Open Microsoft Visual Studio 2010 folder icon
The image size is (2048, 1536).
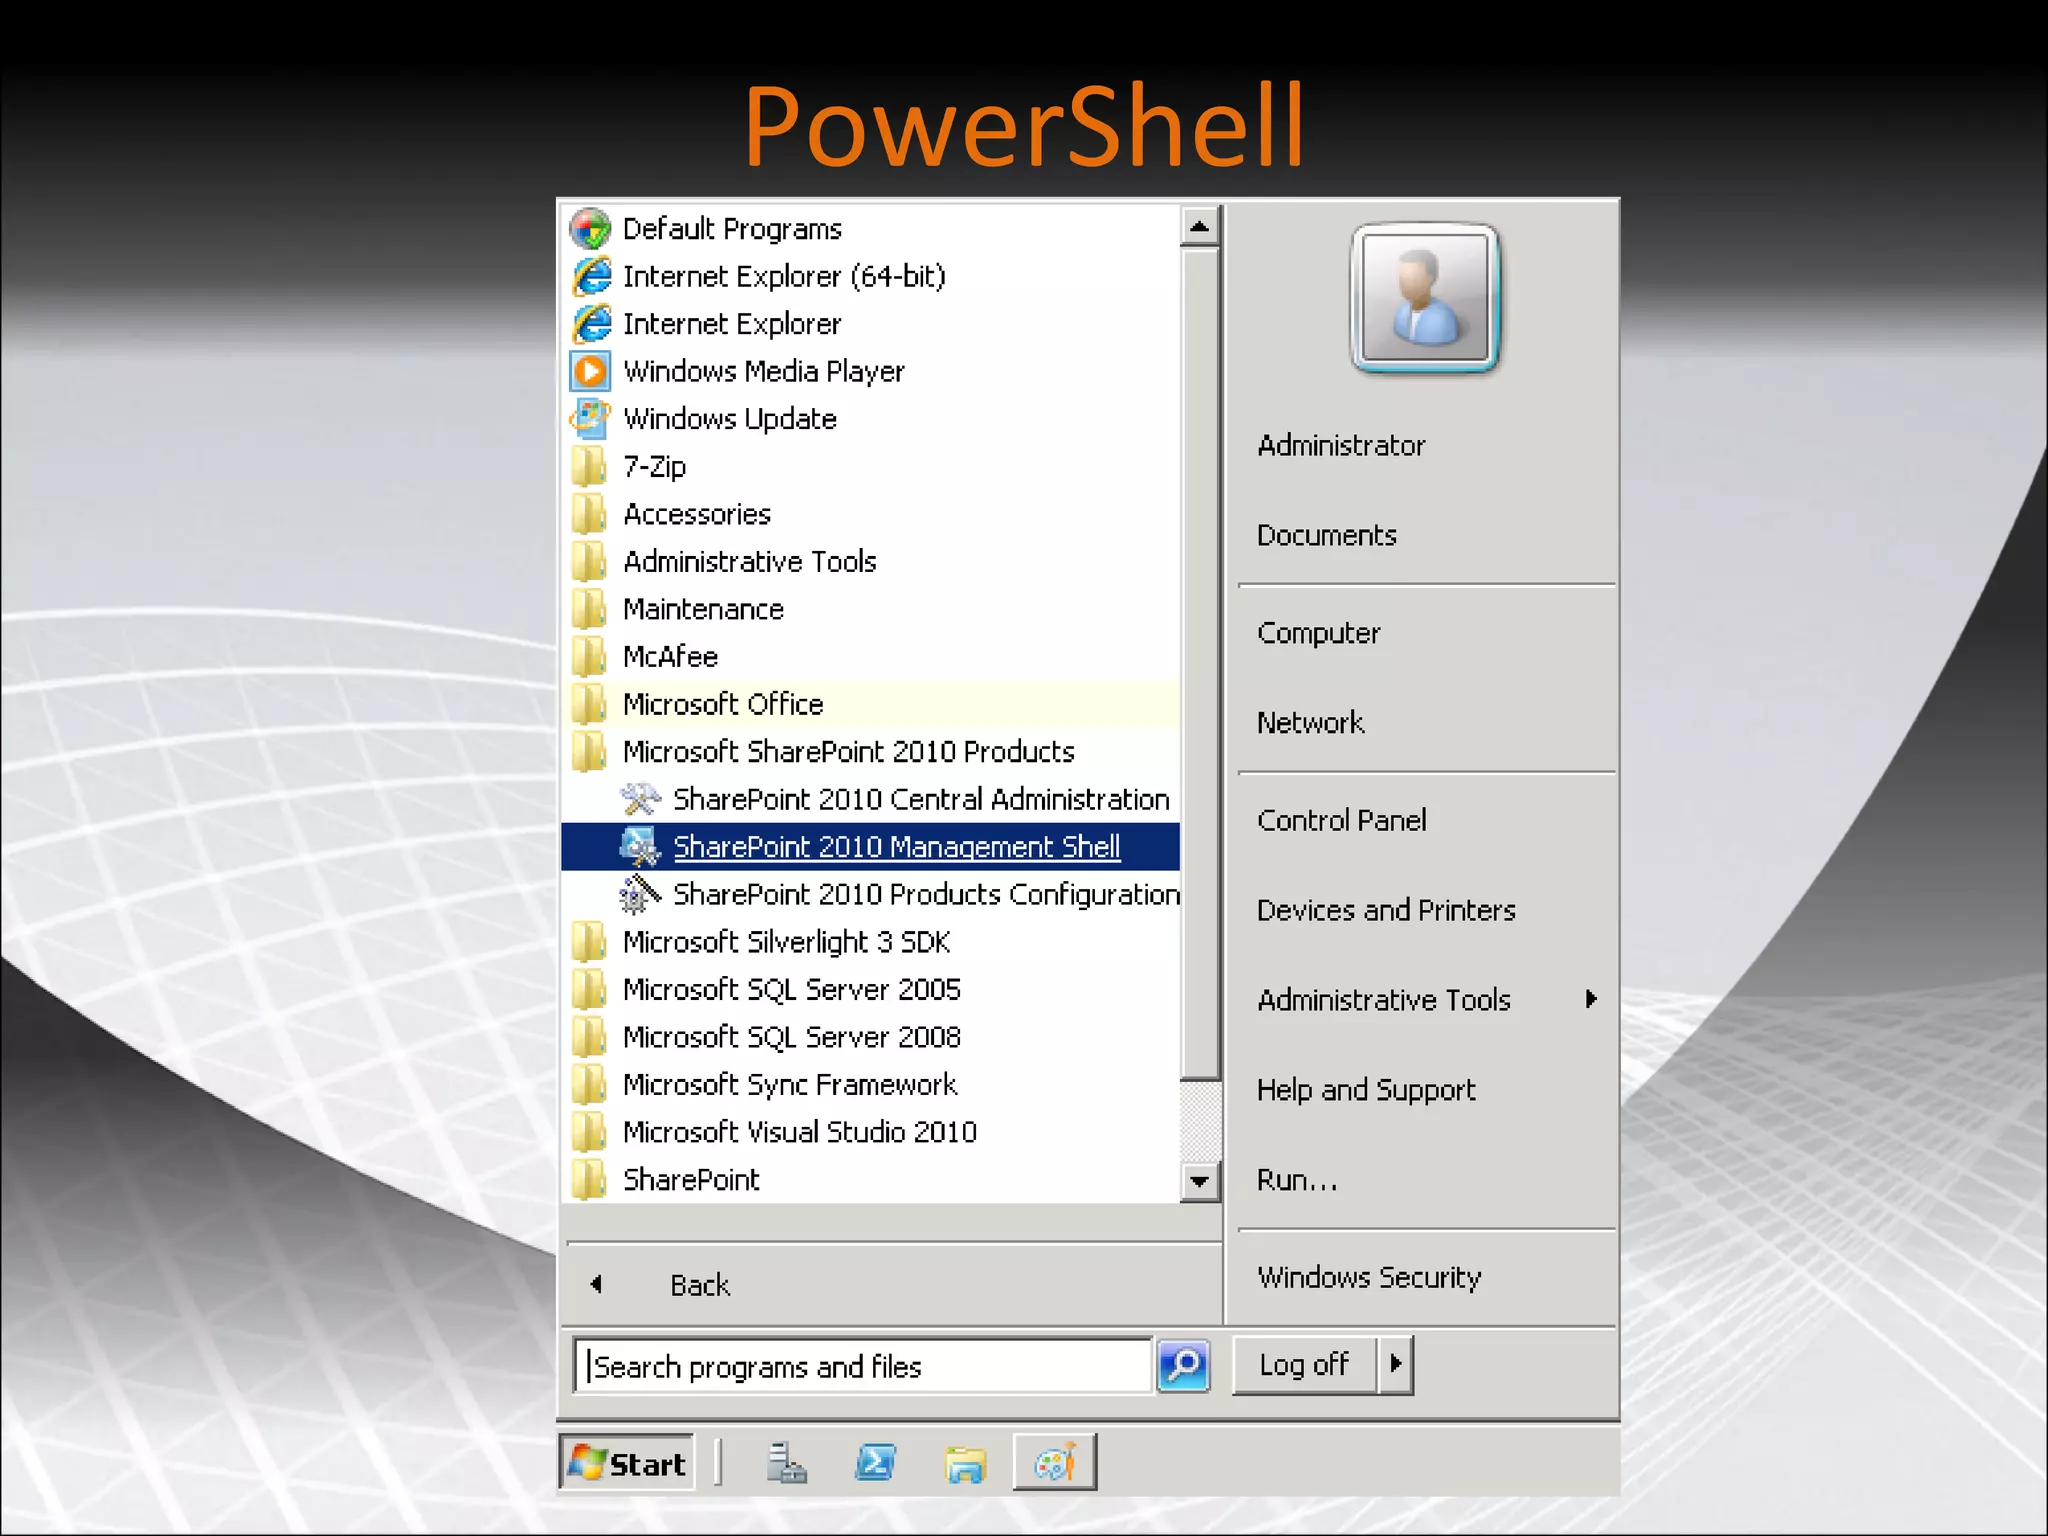590,1132
